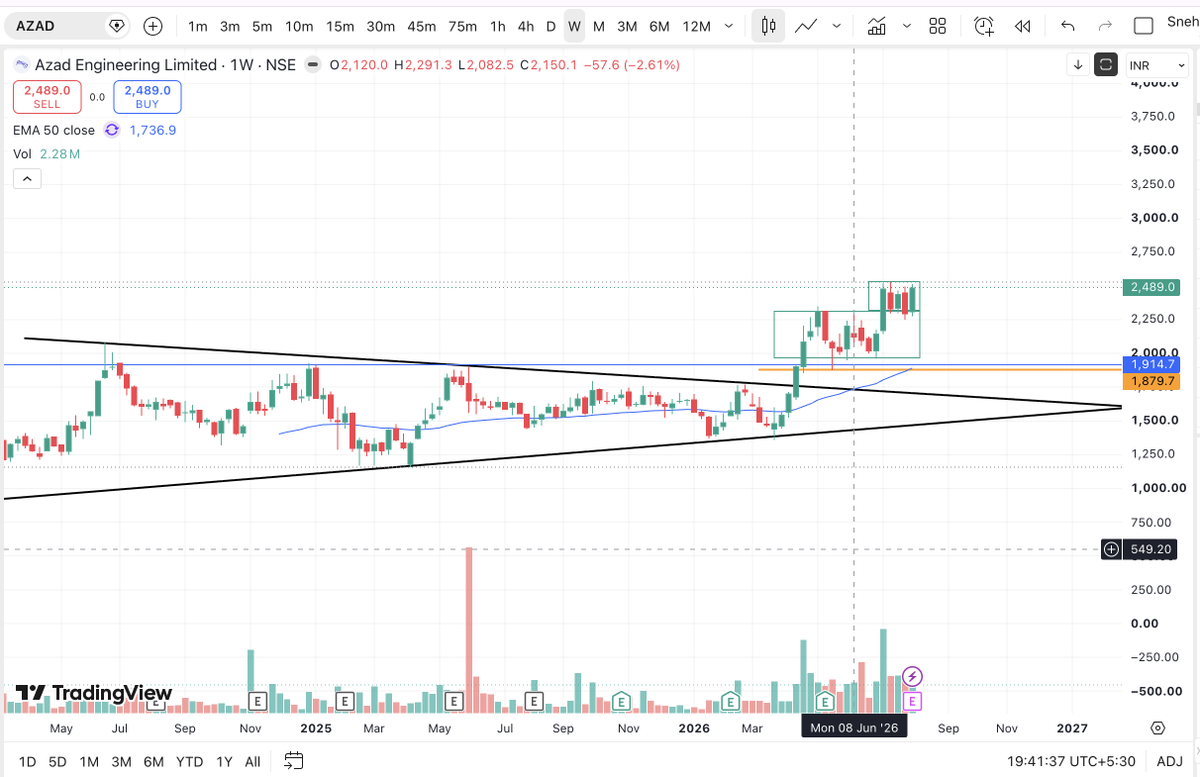Screen dimensions: 1200x777
Task: Switch to the 12M interval
Action: [x=696, y=26]
